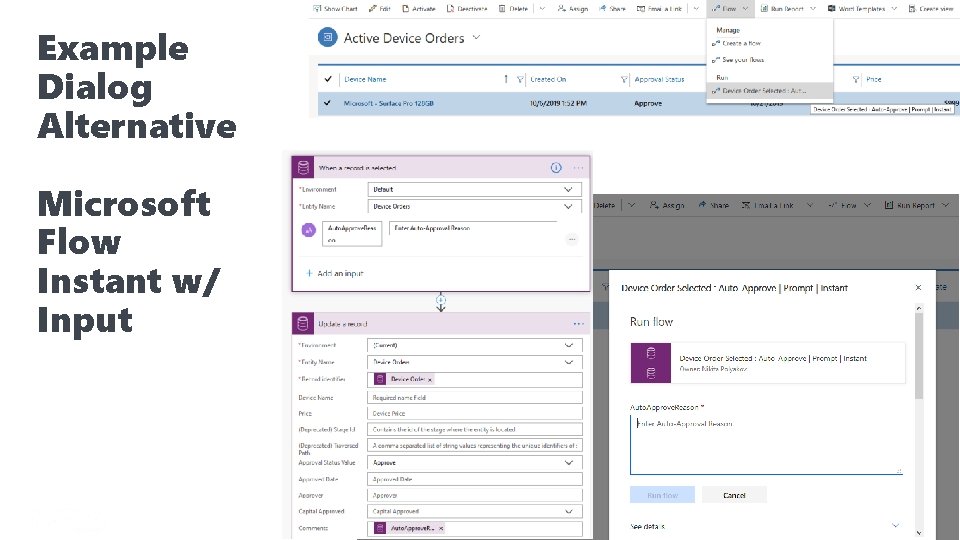Click Run Report in the dimmed background toolbar
The height and width of the screenshot is (540, 960).
910,205
